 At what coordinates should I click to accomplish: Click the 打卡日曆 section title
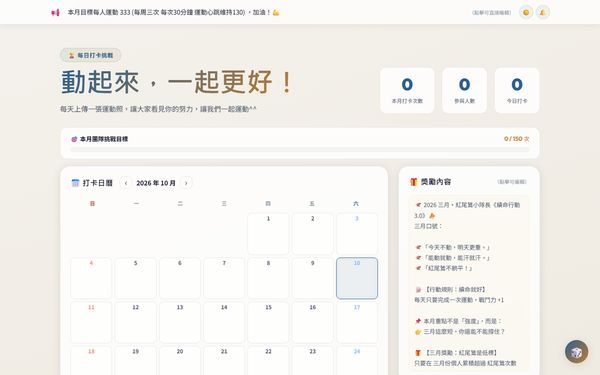[x=98, y=183]
